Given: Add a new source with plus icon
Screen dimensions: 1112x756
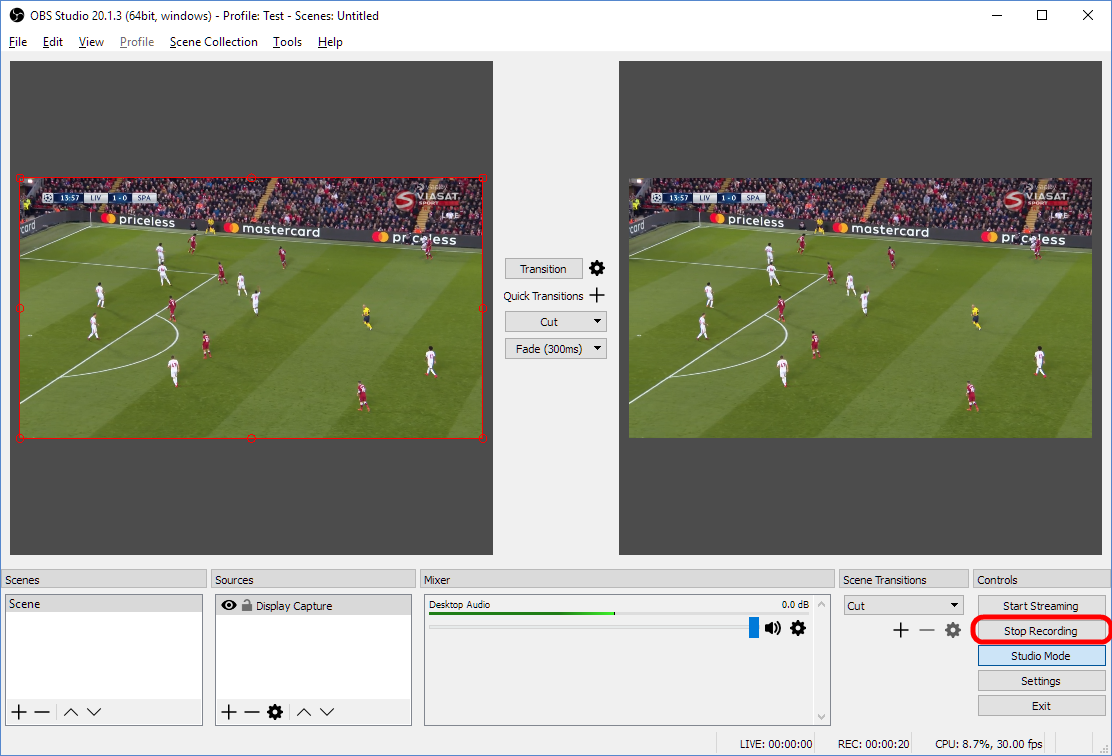Looking at the screenshot, I should tap(228, 712).
